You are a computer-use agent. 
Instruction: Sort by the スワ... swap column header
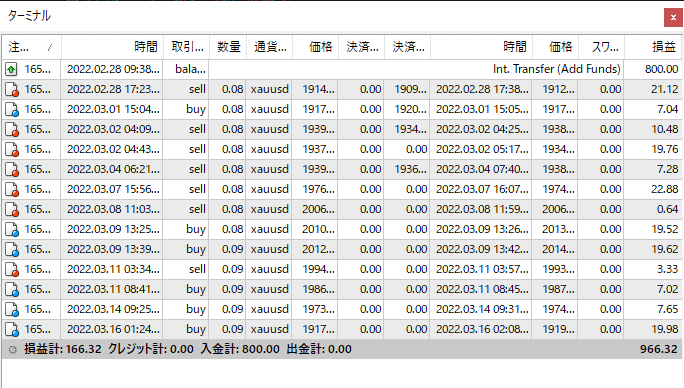[602, 47]
